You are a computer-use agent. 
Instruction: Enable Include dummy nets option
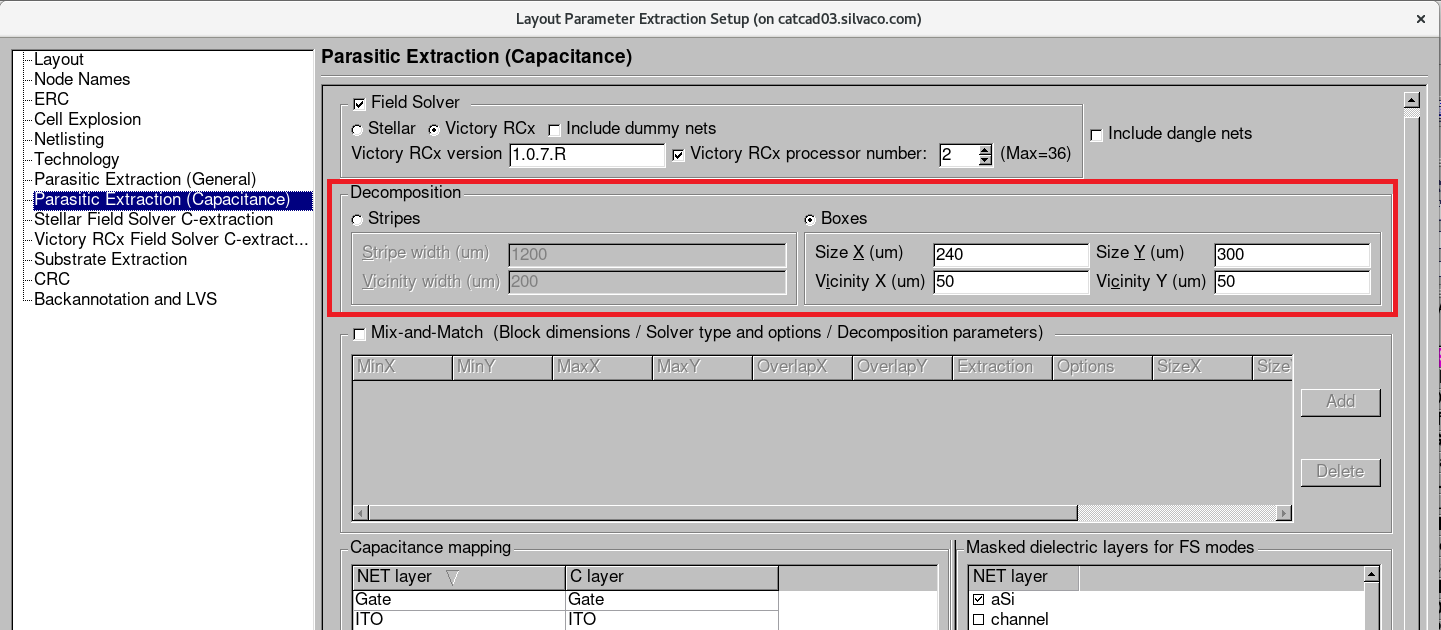(554, 130)
